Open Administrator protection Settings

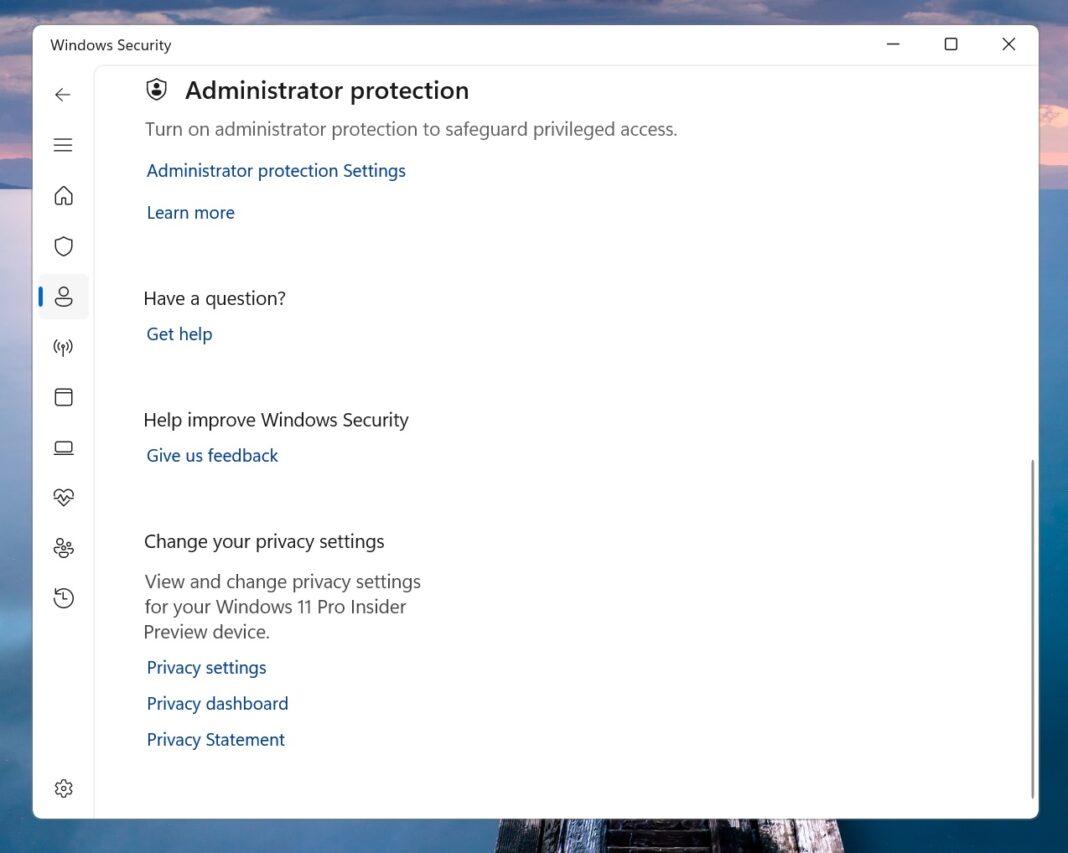point(276,170)
